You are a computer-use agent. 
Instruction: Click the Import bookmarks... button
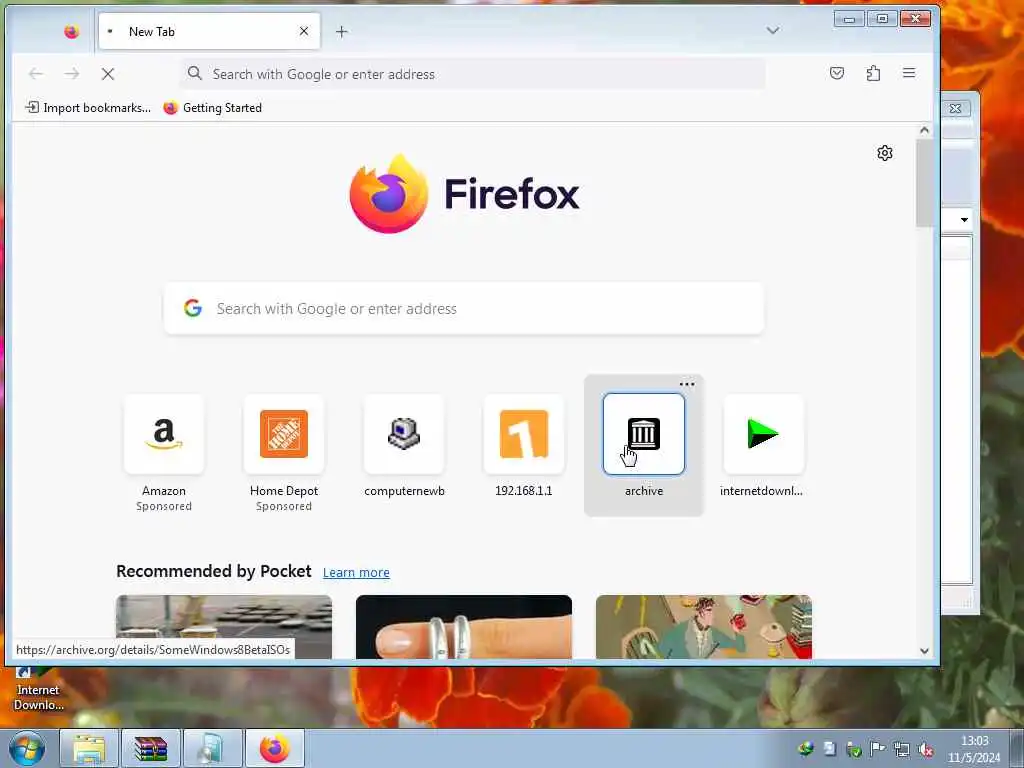pos(88,108)
